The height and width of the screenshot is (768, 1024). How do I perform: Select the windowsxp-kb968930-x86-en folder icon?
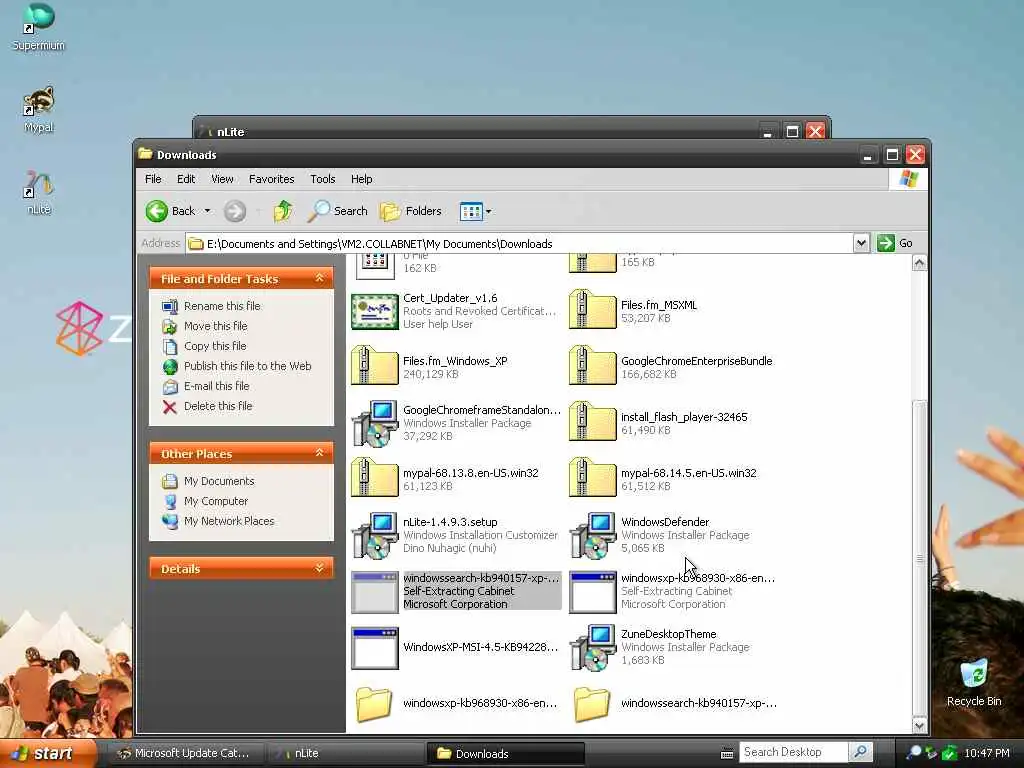coord(375,703)
